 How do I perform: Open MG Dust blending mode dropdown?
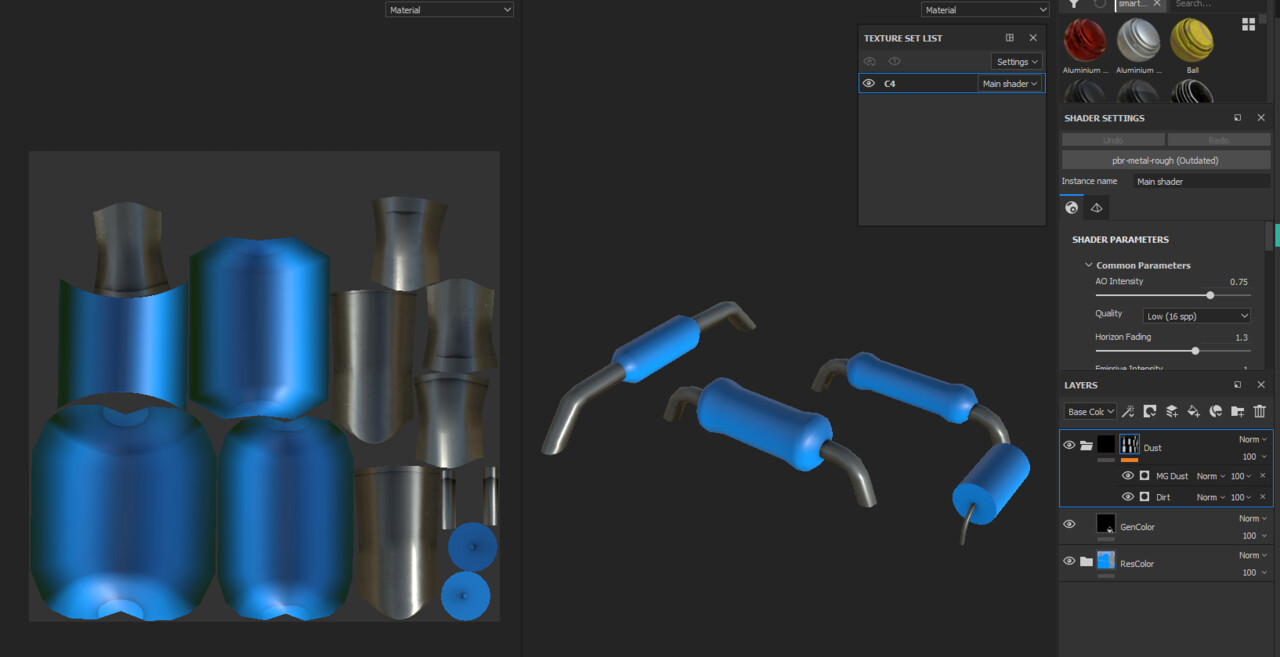click(1210, 476)
